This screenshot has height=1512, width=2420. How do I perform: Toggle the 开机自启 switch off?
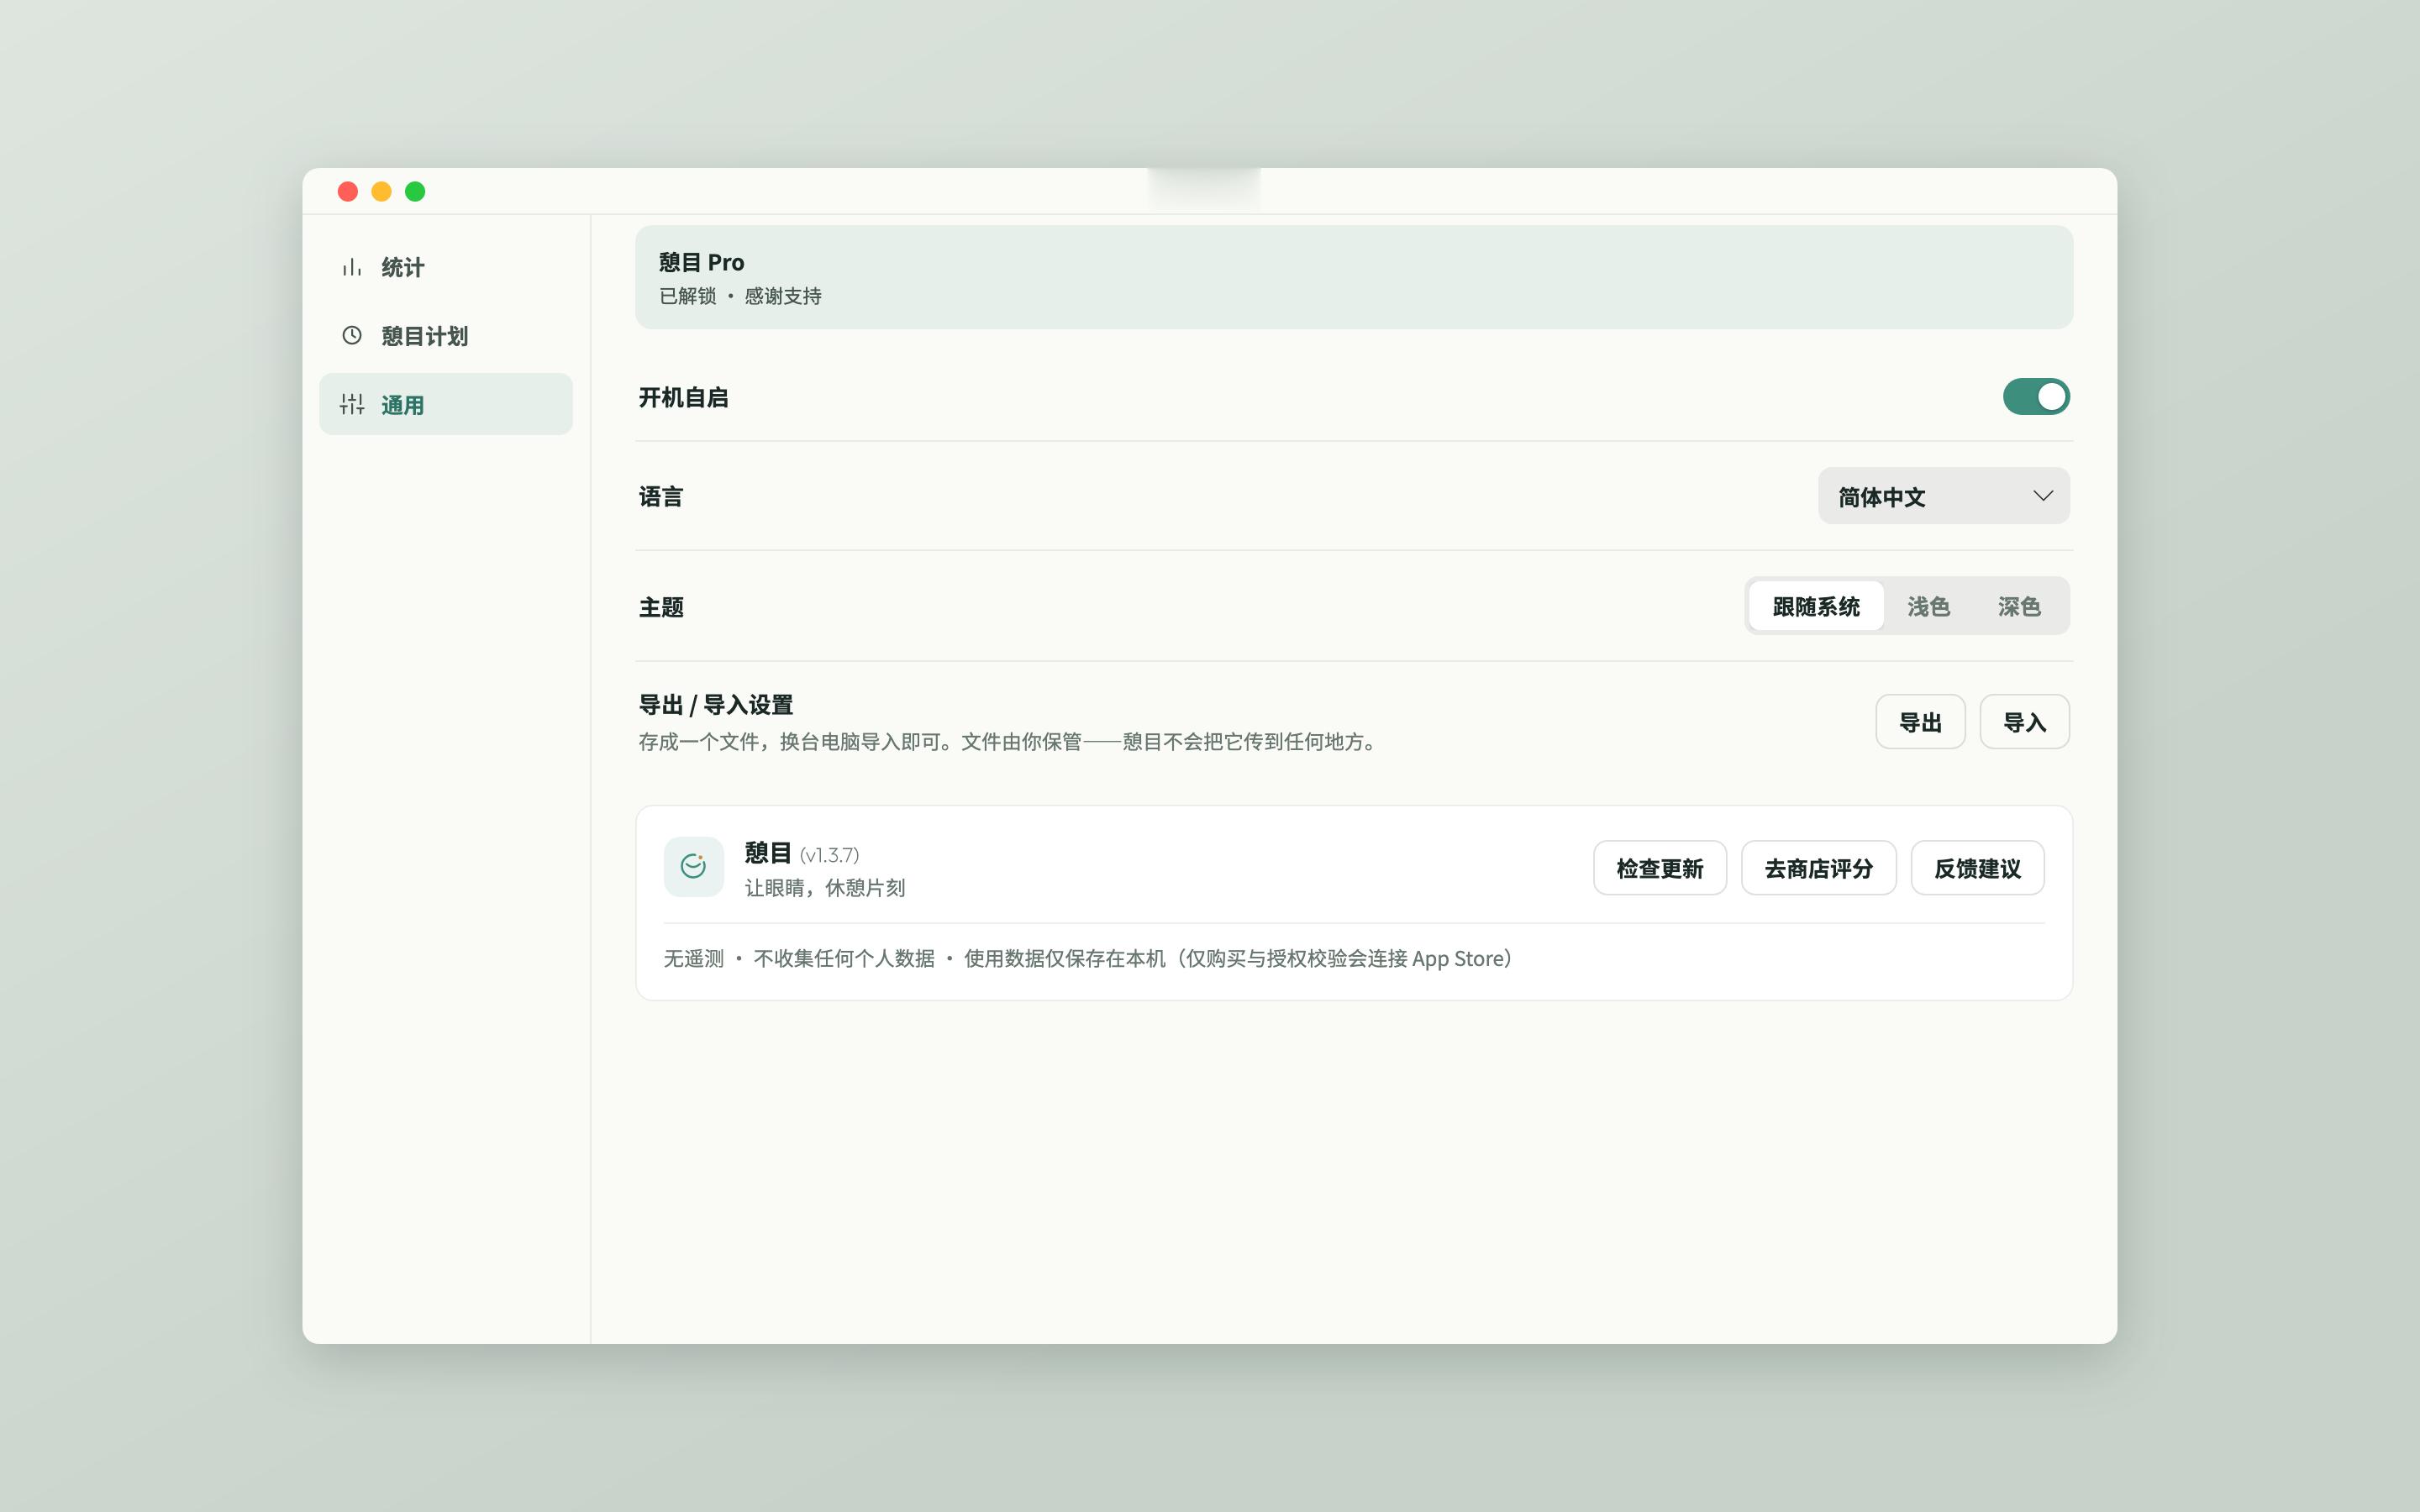coord(2035,397)
